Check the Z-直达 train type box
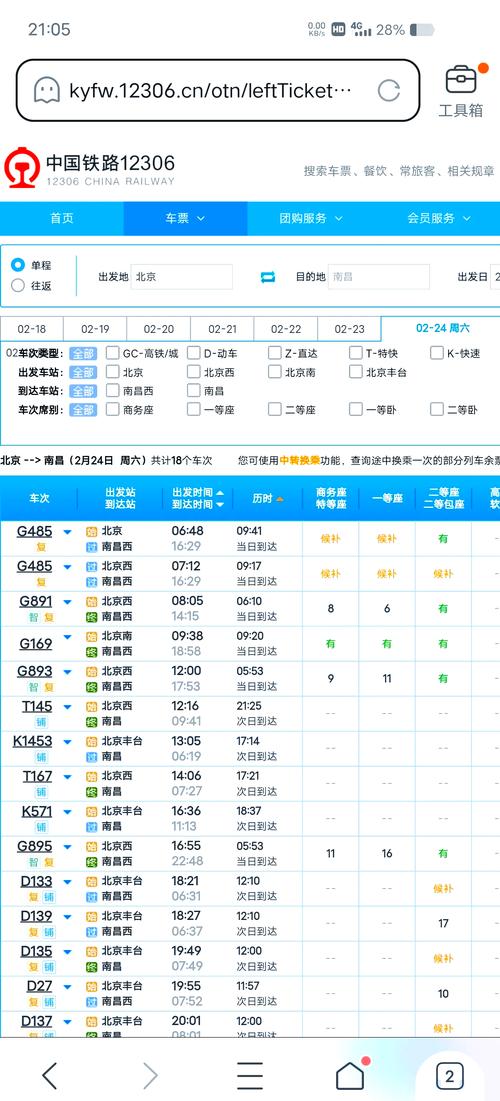 (x=274, y=353)
